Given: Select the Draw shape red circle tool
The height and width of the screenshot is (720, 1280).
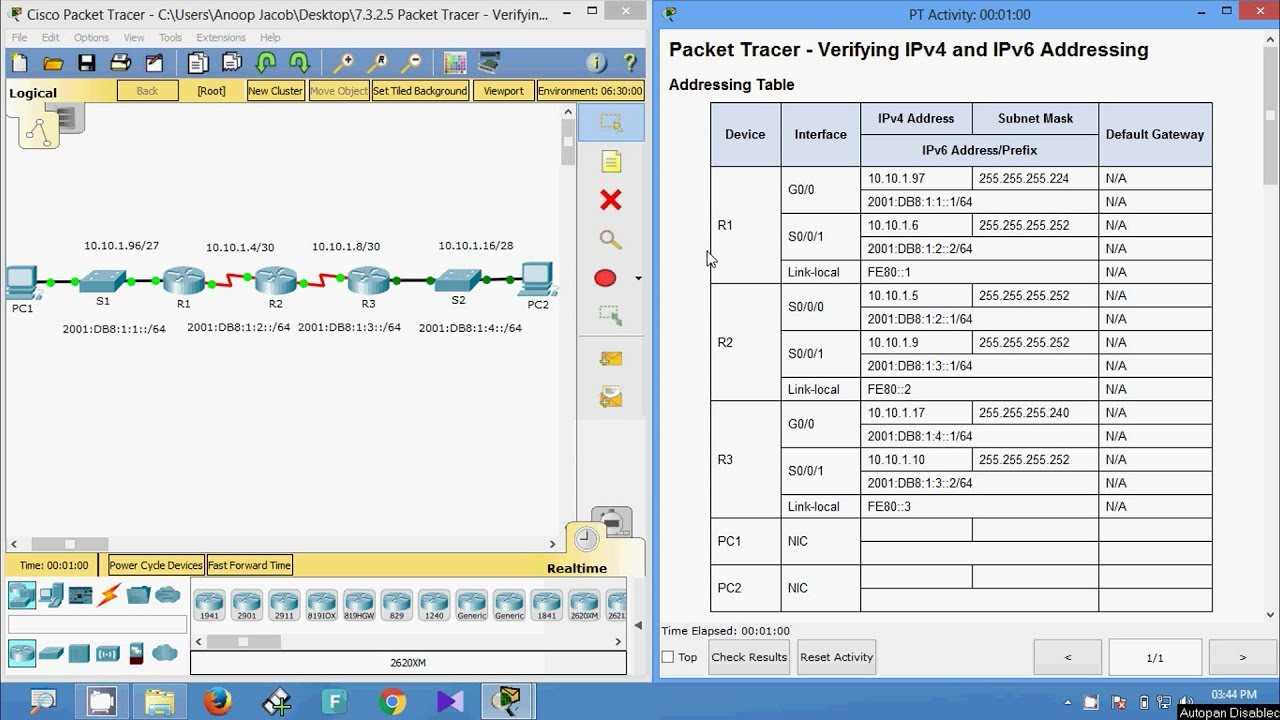Looking at the screenshot, I should pos(605,278).
